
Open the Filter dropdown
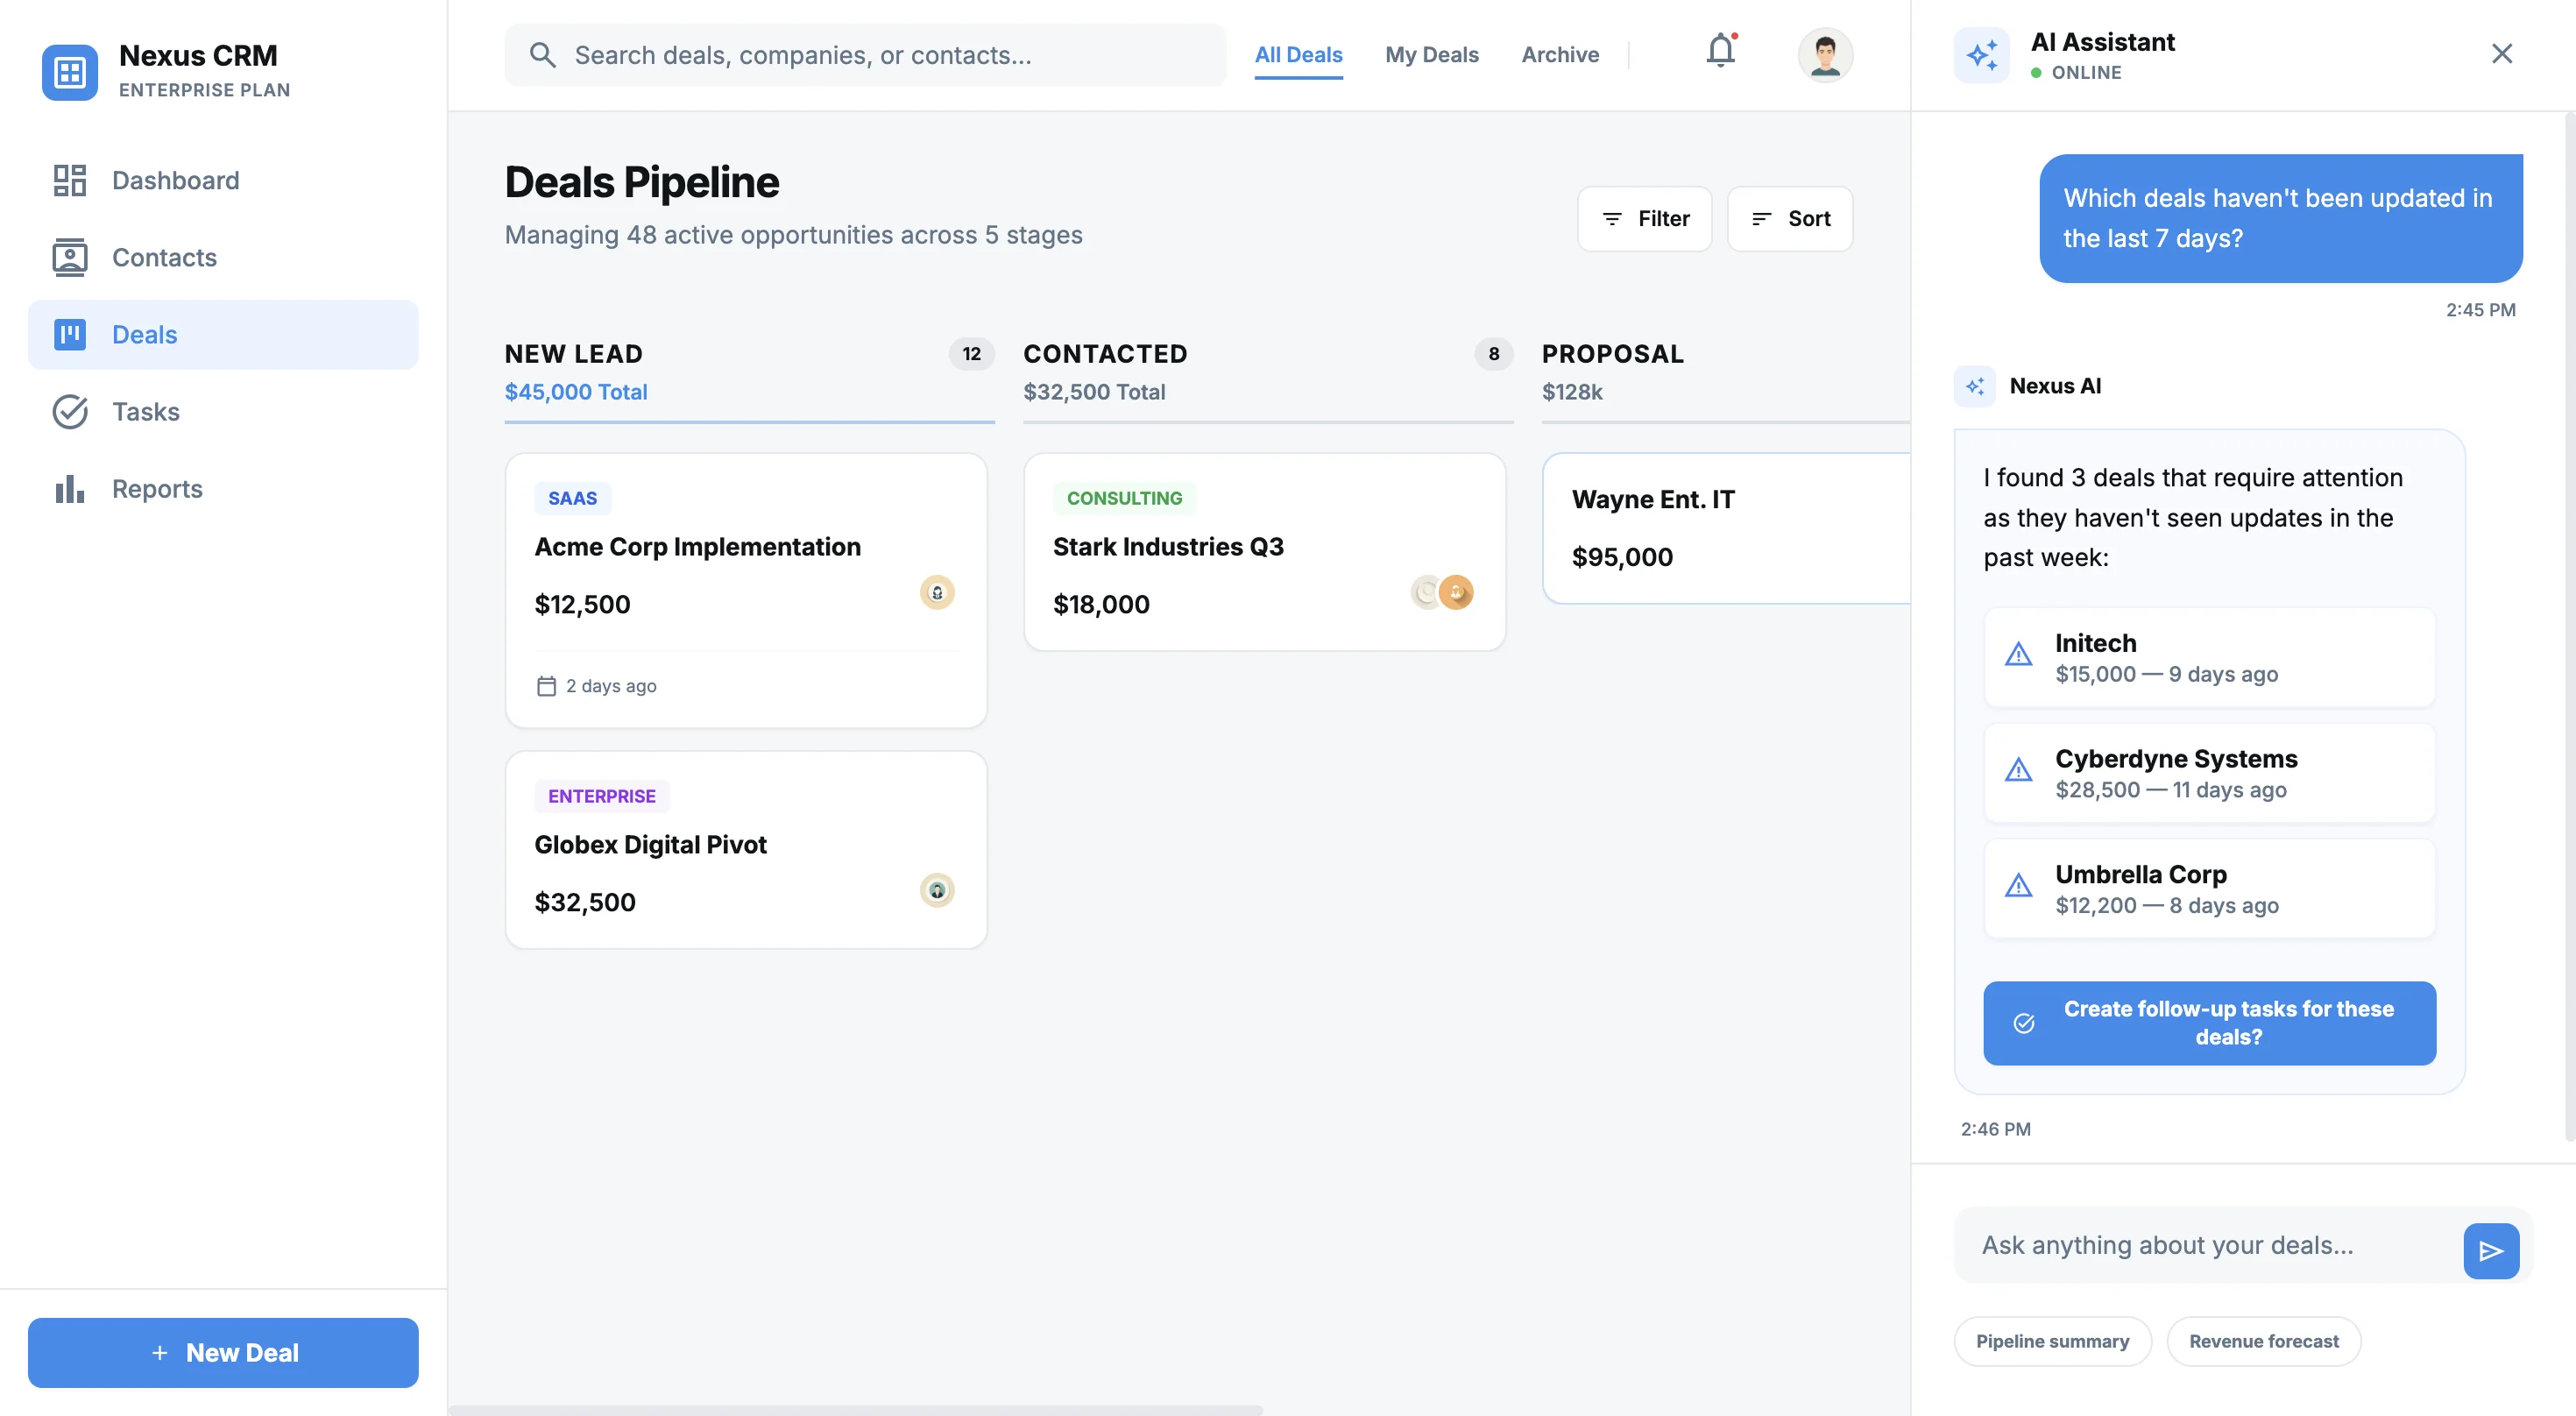click(1644, 218)
